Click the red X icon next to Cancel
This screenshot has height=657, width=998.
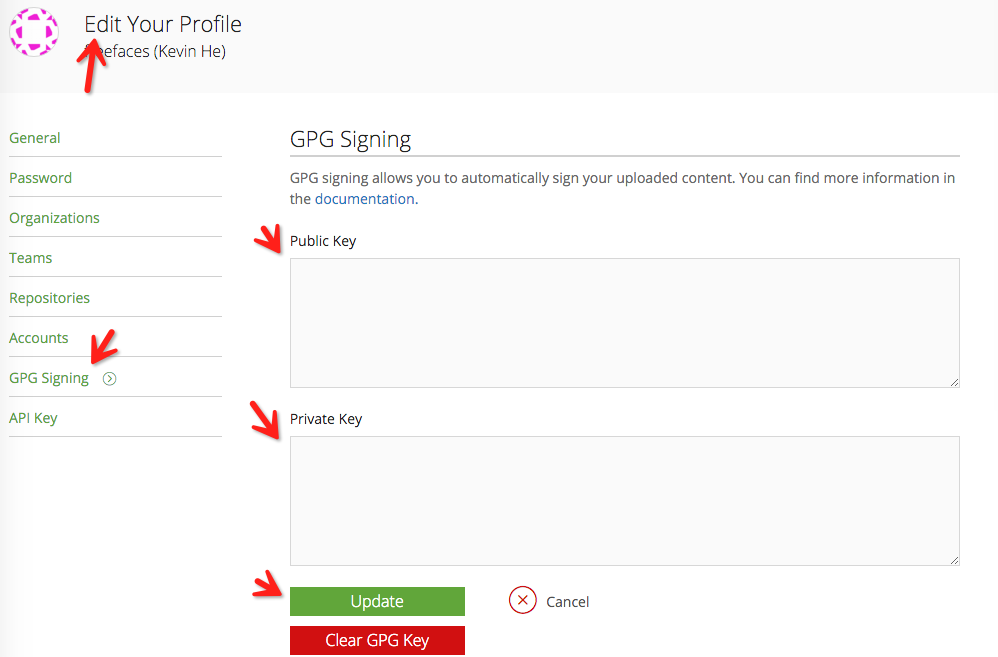tap(522, 601)
